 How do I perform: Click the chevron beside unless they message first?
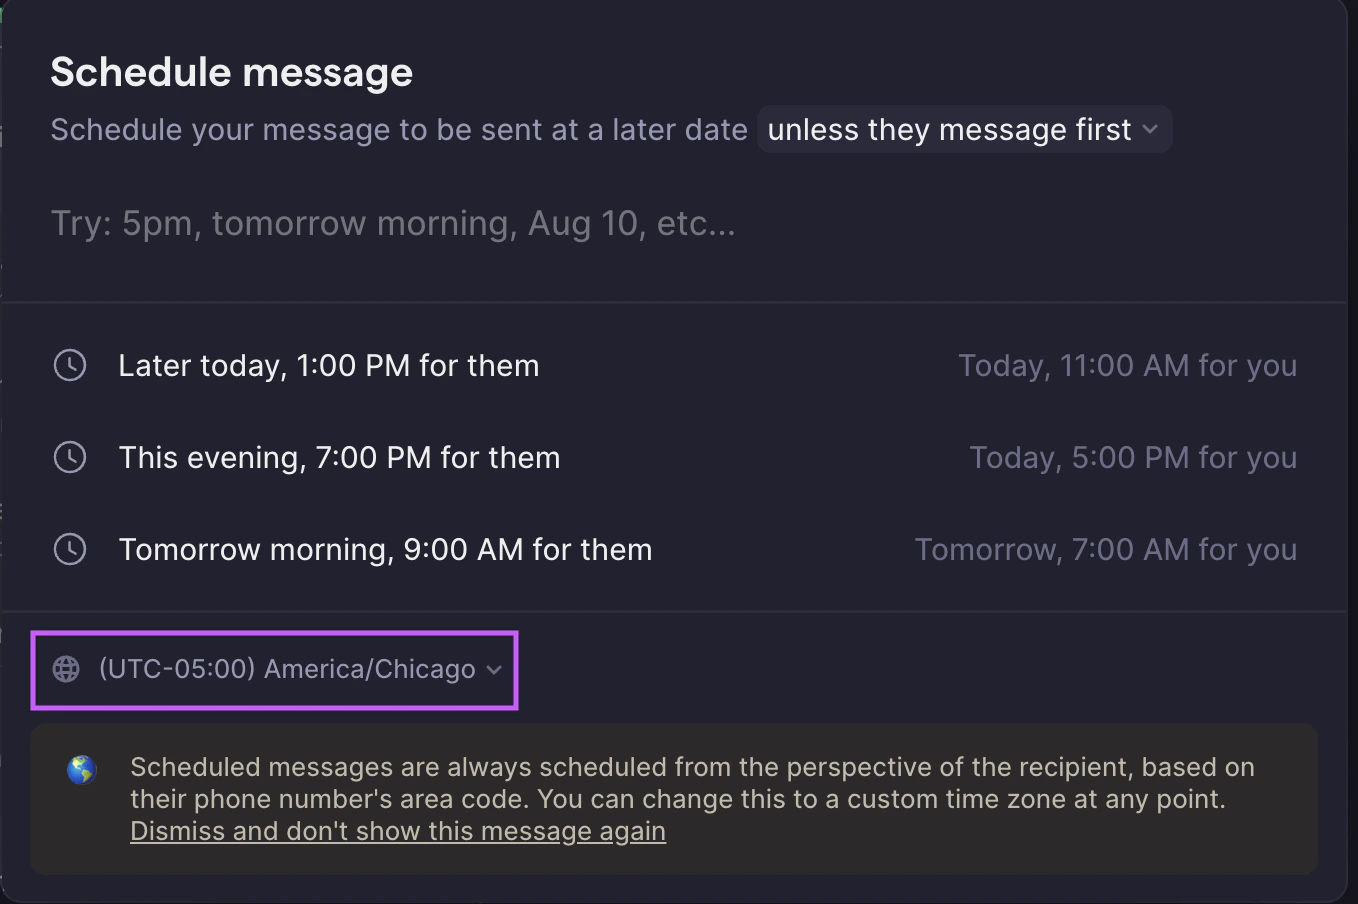(1150, 129)
